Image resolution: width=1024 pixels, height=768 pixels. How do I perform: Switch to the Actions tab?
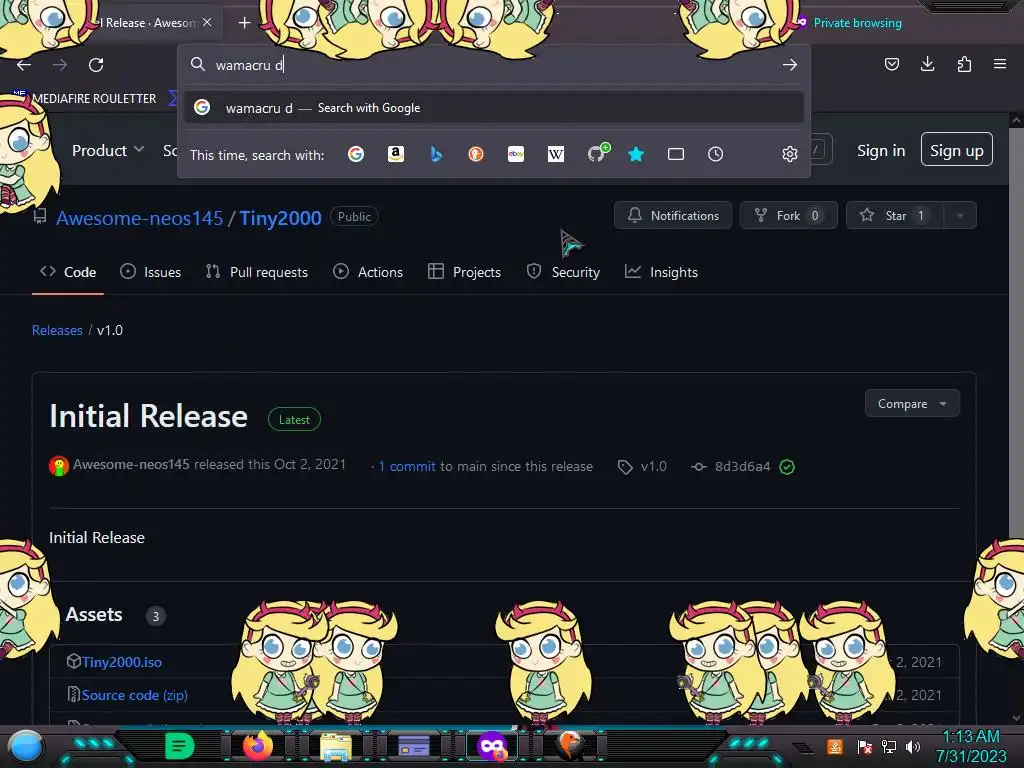368,272
